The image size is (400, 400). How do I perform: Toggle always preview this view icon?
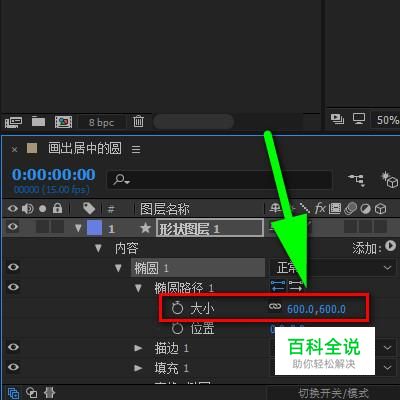click(x=337, y=119)
